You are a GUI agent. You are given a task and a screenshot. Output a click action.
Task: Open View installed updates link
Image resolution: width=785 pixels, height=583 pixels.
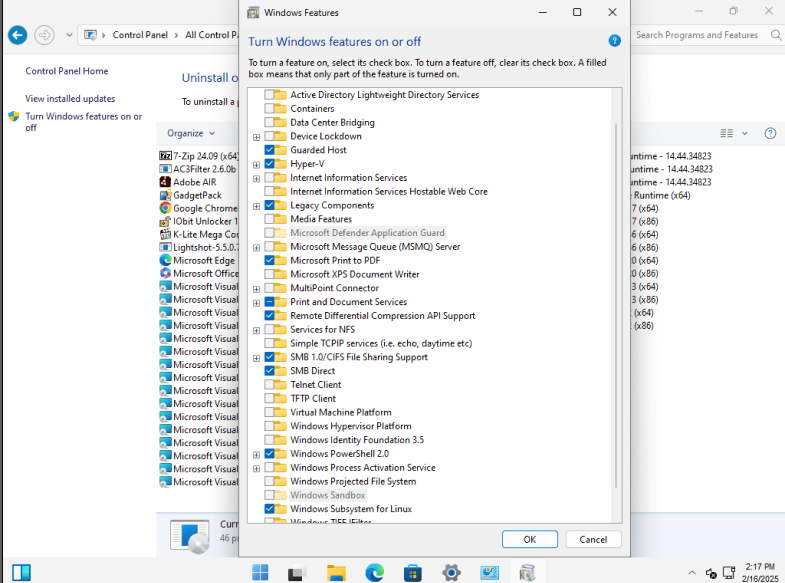pyautogui.click(x=70, y=99)
